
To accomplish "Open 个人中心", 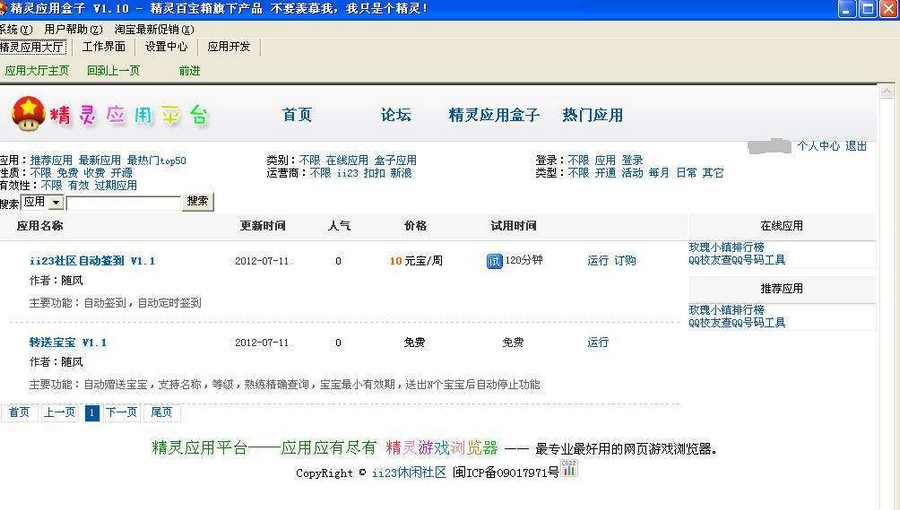I will 818,146.
